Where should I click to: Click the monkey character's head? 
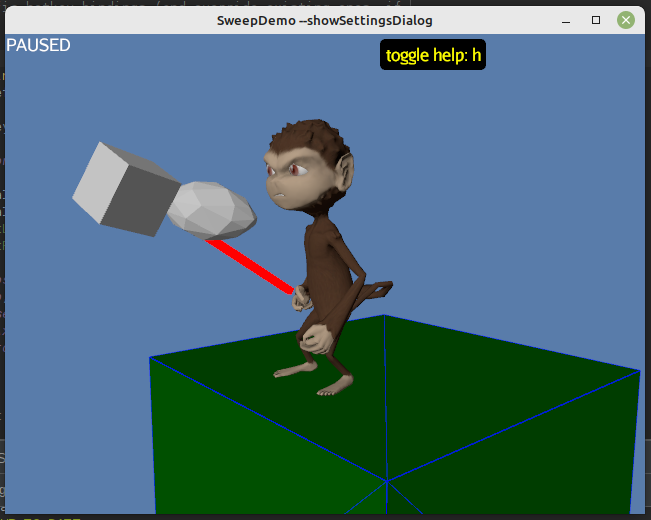tap(309, 166)
